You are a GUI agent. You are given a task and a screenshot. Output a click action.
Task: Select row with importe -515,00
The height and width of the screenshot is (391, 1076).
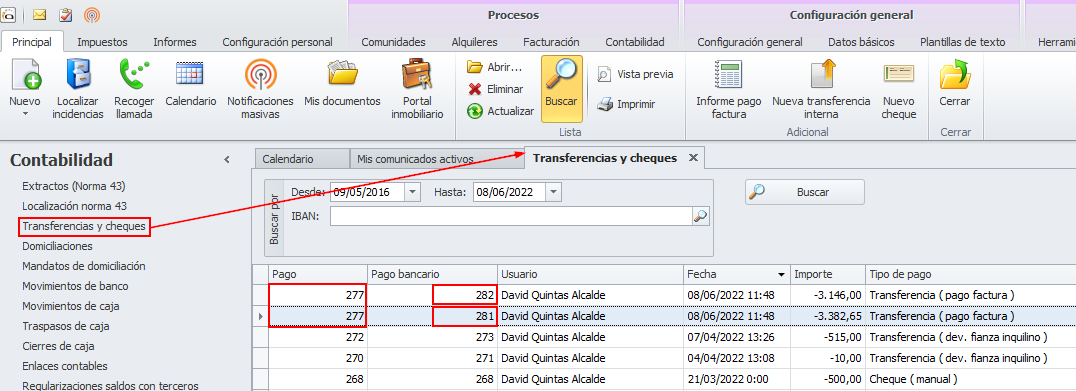coord(664,337)
